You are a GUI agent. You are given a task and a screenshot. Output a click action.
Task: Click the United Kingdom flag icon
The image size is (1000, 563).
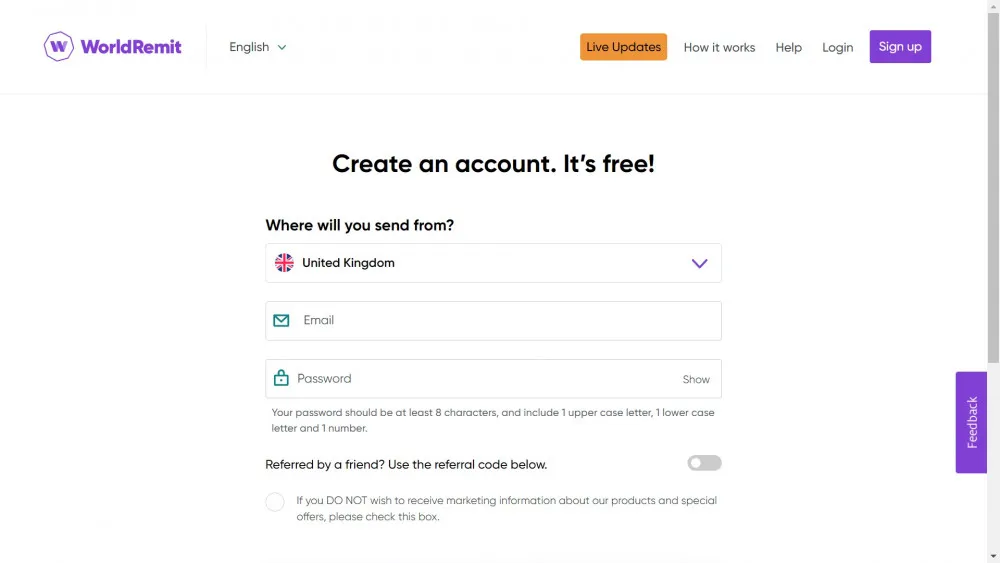(x=284, y=263)
